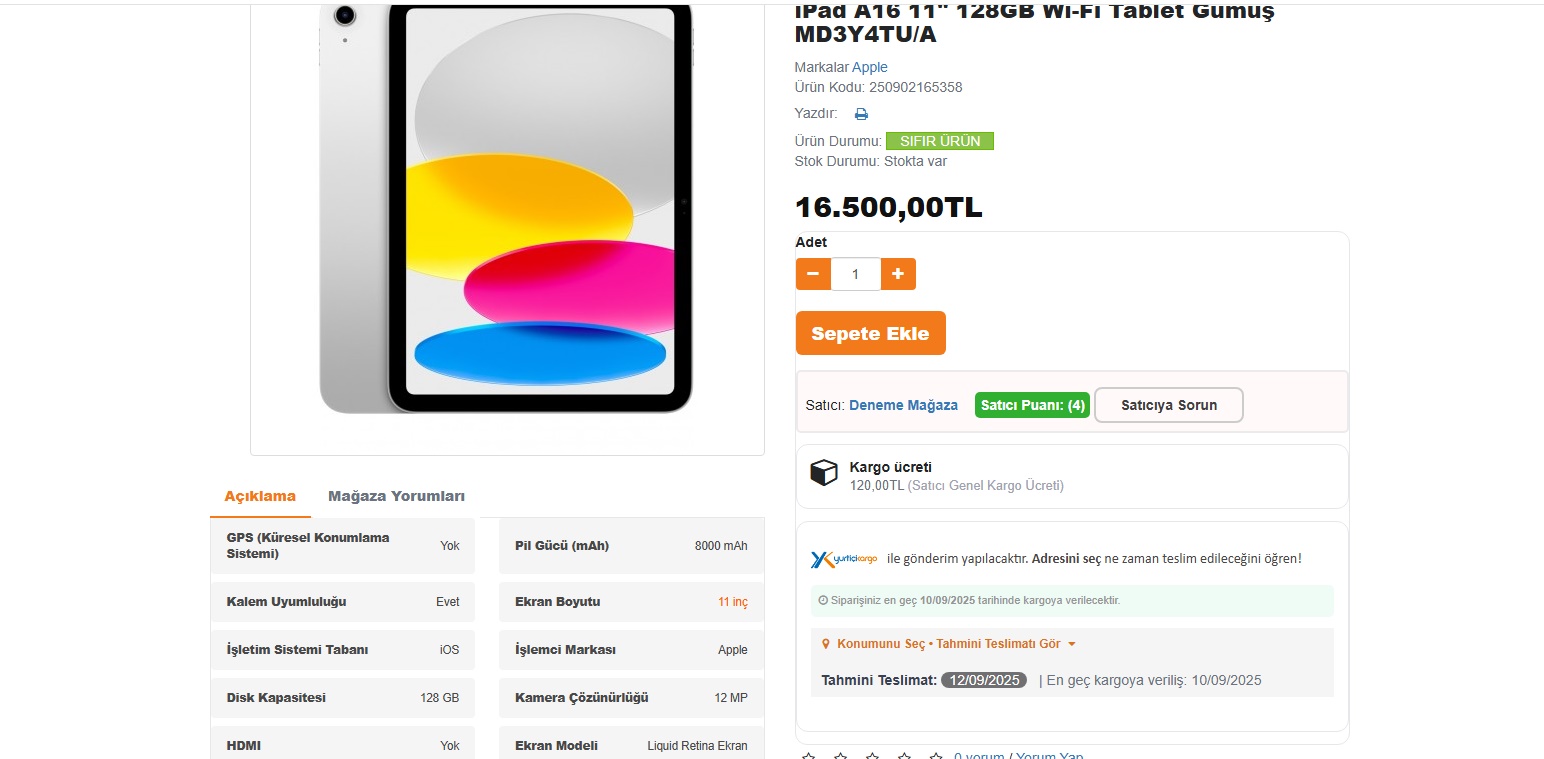Click the fifth rating star

point(936,755)
